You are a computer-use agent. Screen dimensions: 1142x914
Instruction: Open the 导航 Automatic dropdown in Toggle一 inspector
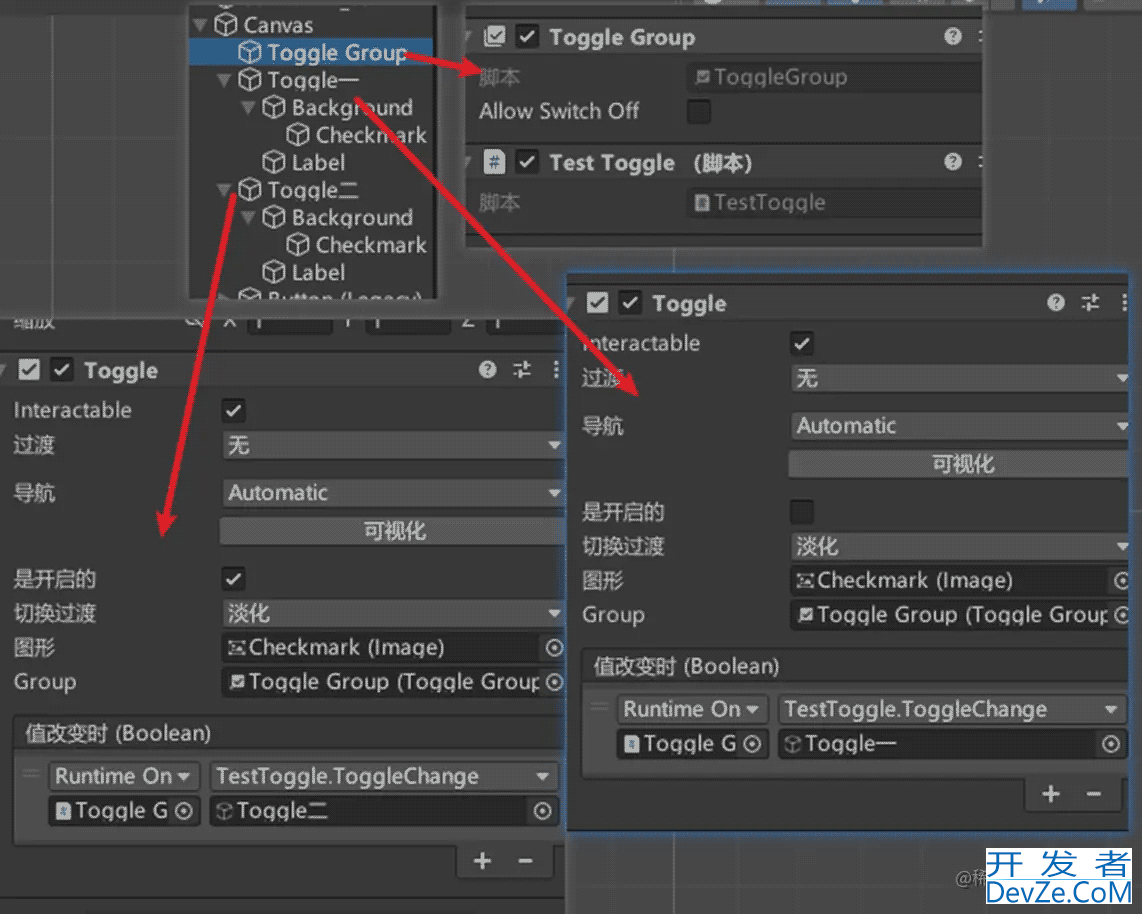[959, 426]
